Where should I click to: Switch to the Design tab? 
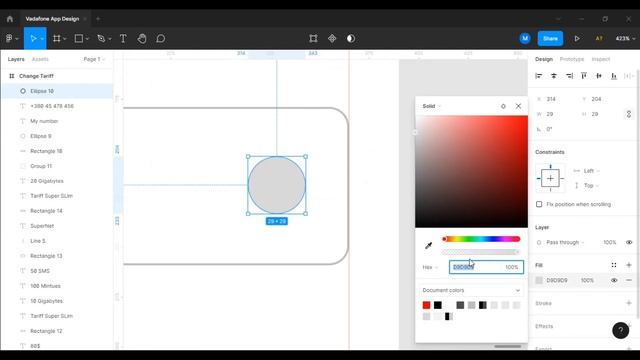tap(544, 59)
